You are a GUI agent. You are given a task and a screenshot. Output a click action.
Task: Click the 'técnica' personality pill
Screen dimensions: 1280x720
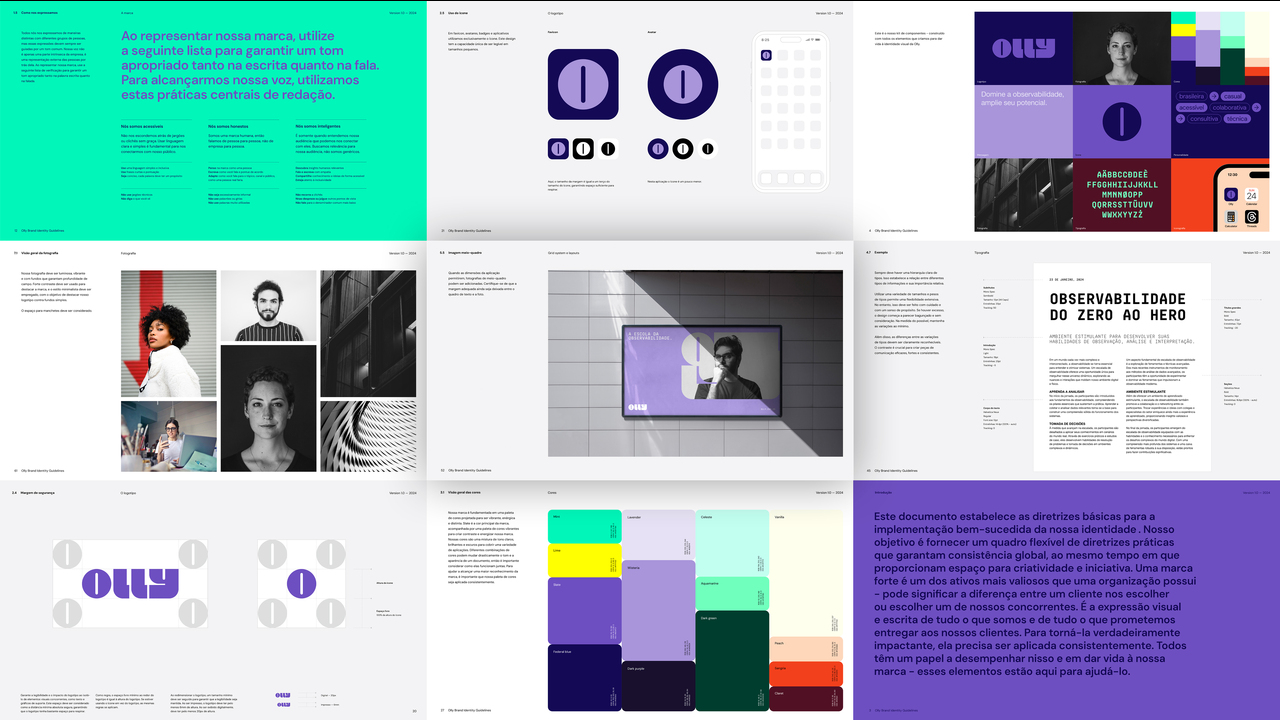point(1237,118)
